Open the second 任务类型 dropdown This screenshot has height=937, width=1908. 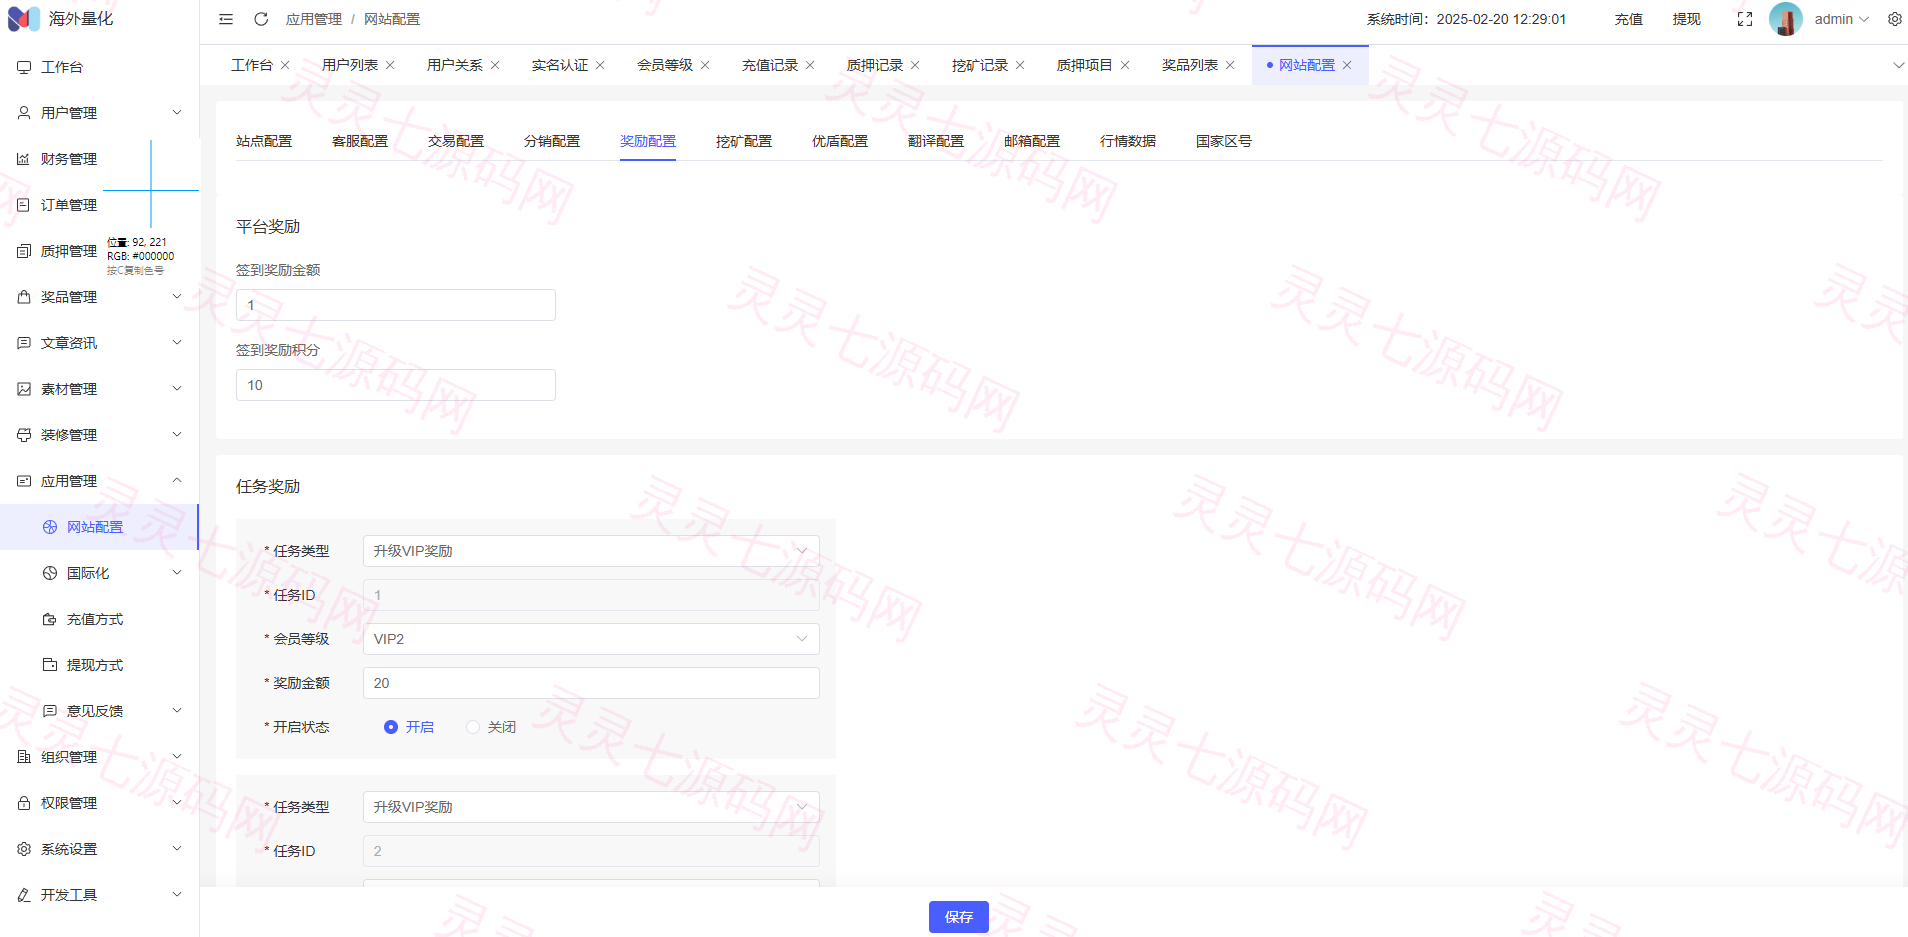[591, 807]
